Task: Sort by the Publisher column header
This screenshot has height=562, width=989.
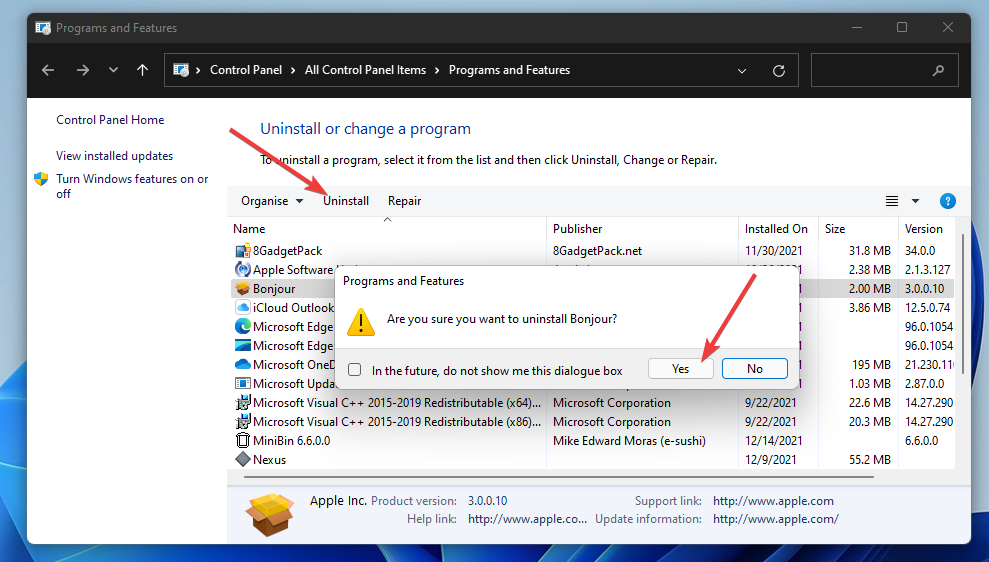Action: [577, 229]
